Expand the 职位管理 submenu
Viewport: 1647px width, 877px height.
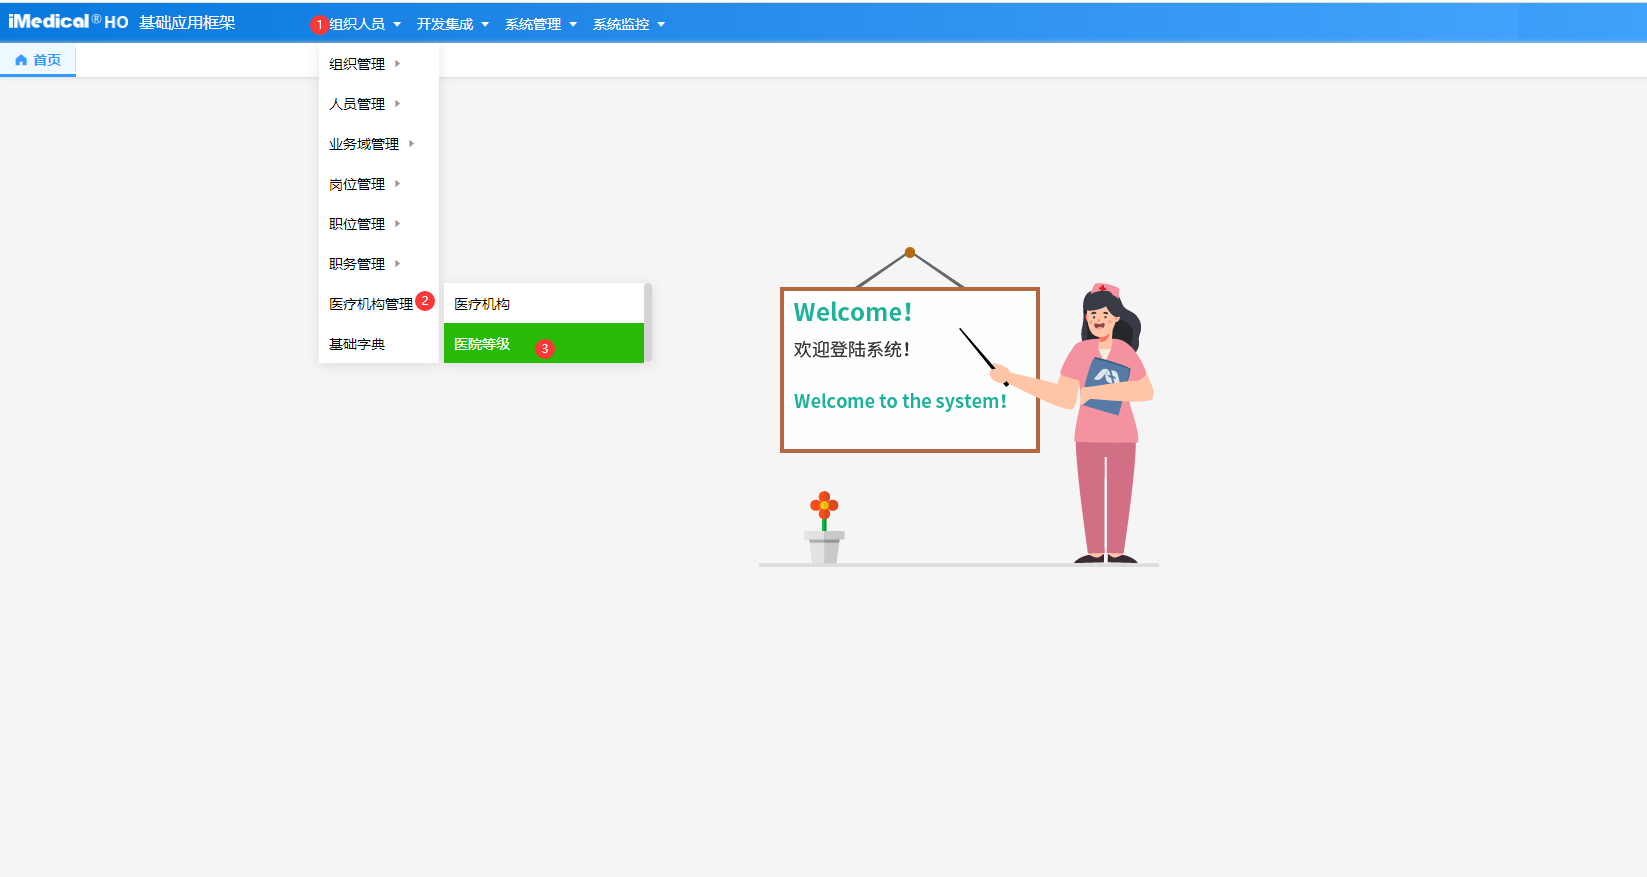coord(358,224)
